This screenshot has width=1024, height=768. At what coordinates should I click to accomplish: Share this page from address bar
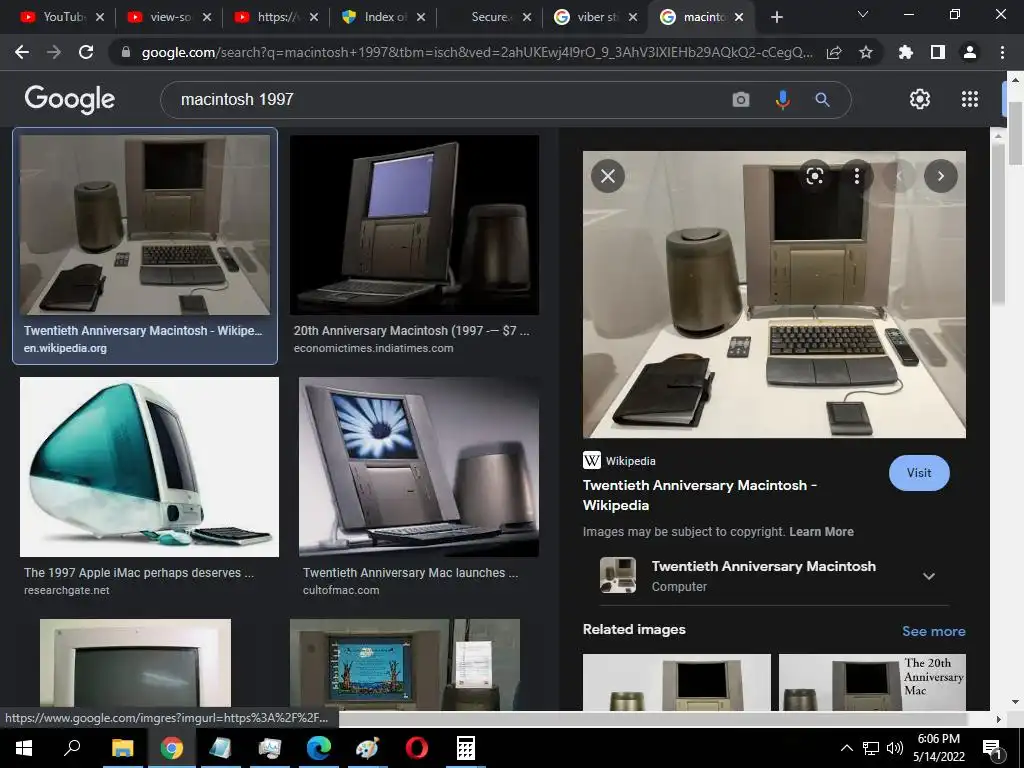834,53
